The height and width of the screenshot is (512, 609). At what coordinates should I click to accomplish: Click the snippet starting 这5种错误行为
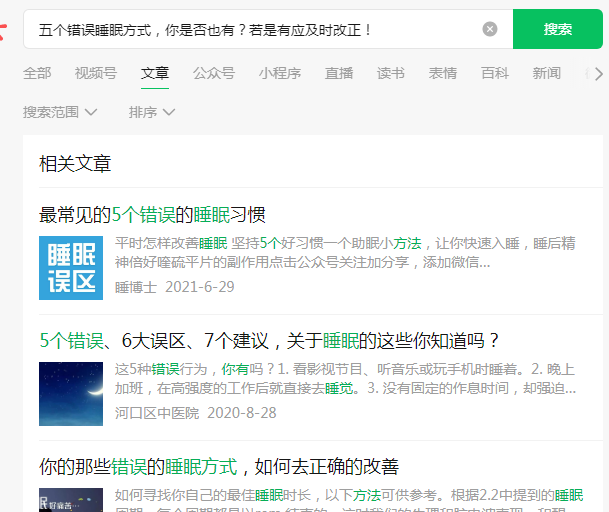coord(345,379)
